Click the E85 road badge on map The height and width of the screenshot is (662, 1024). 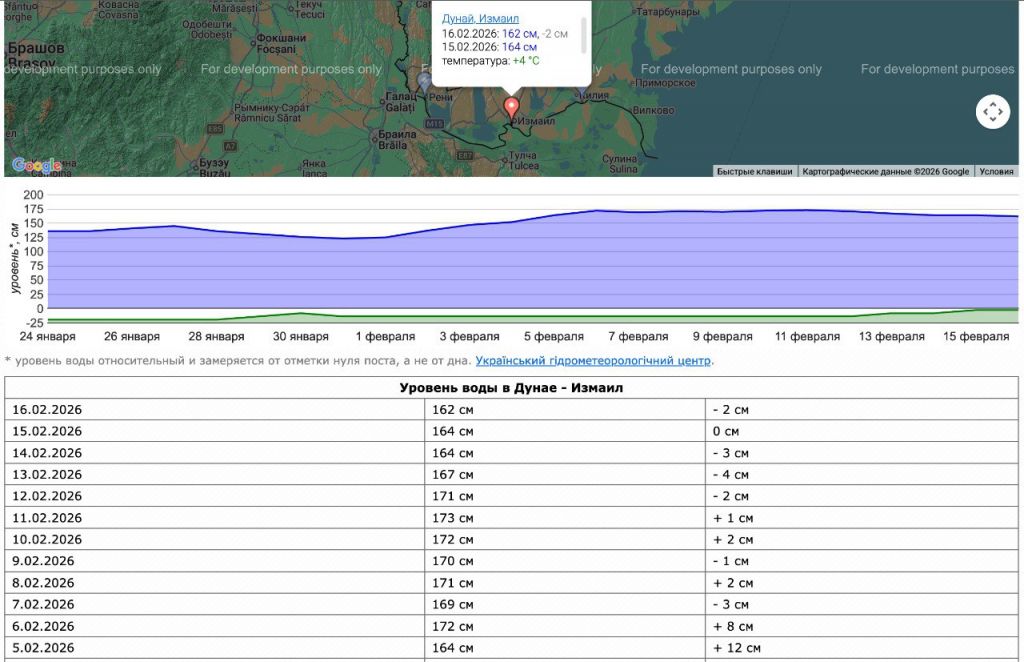(x=215, y=129)
